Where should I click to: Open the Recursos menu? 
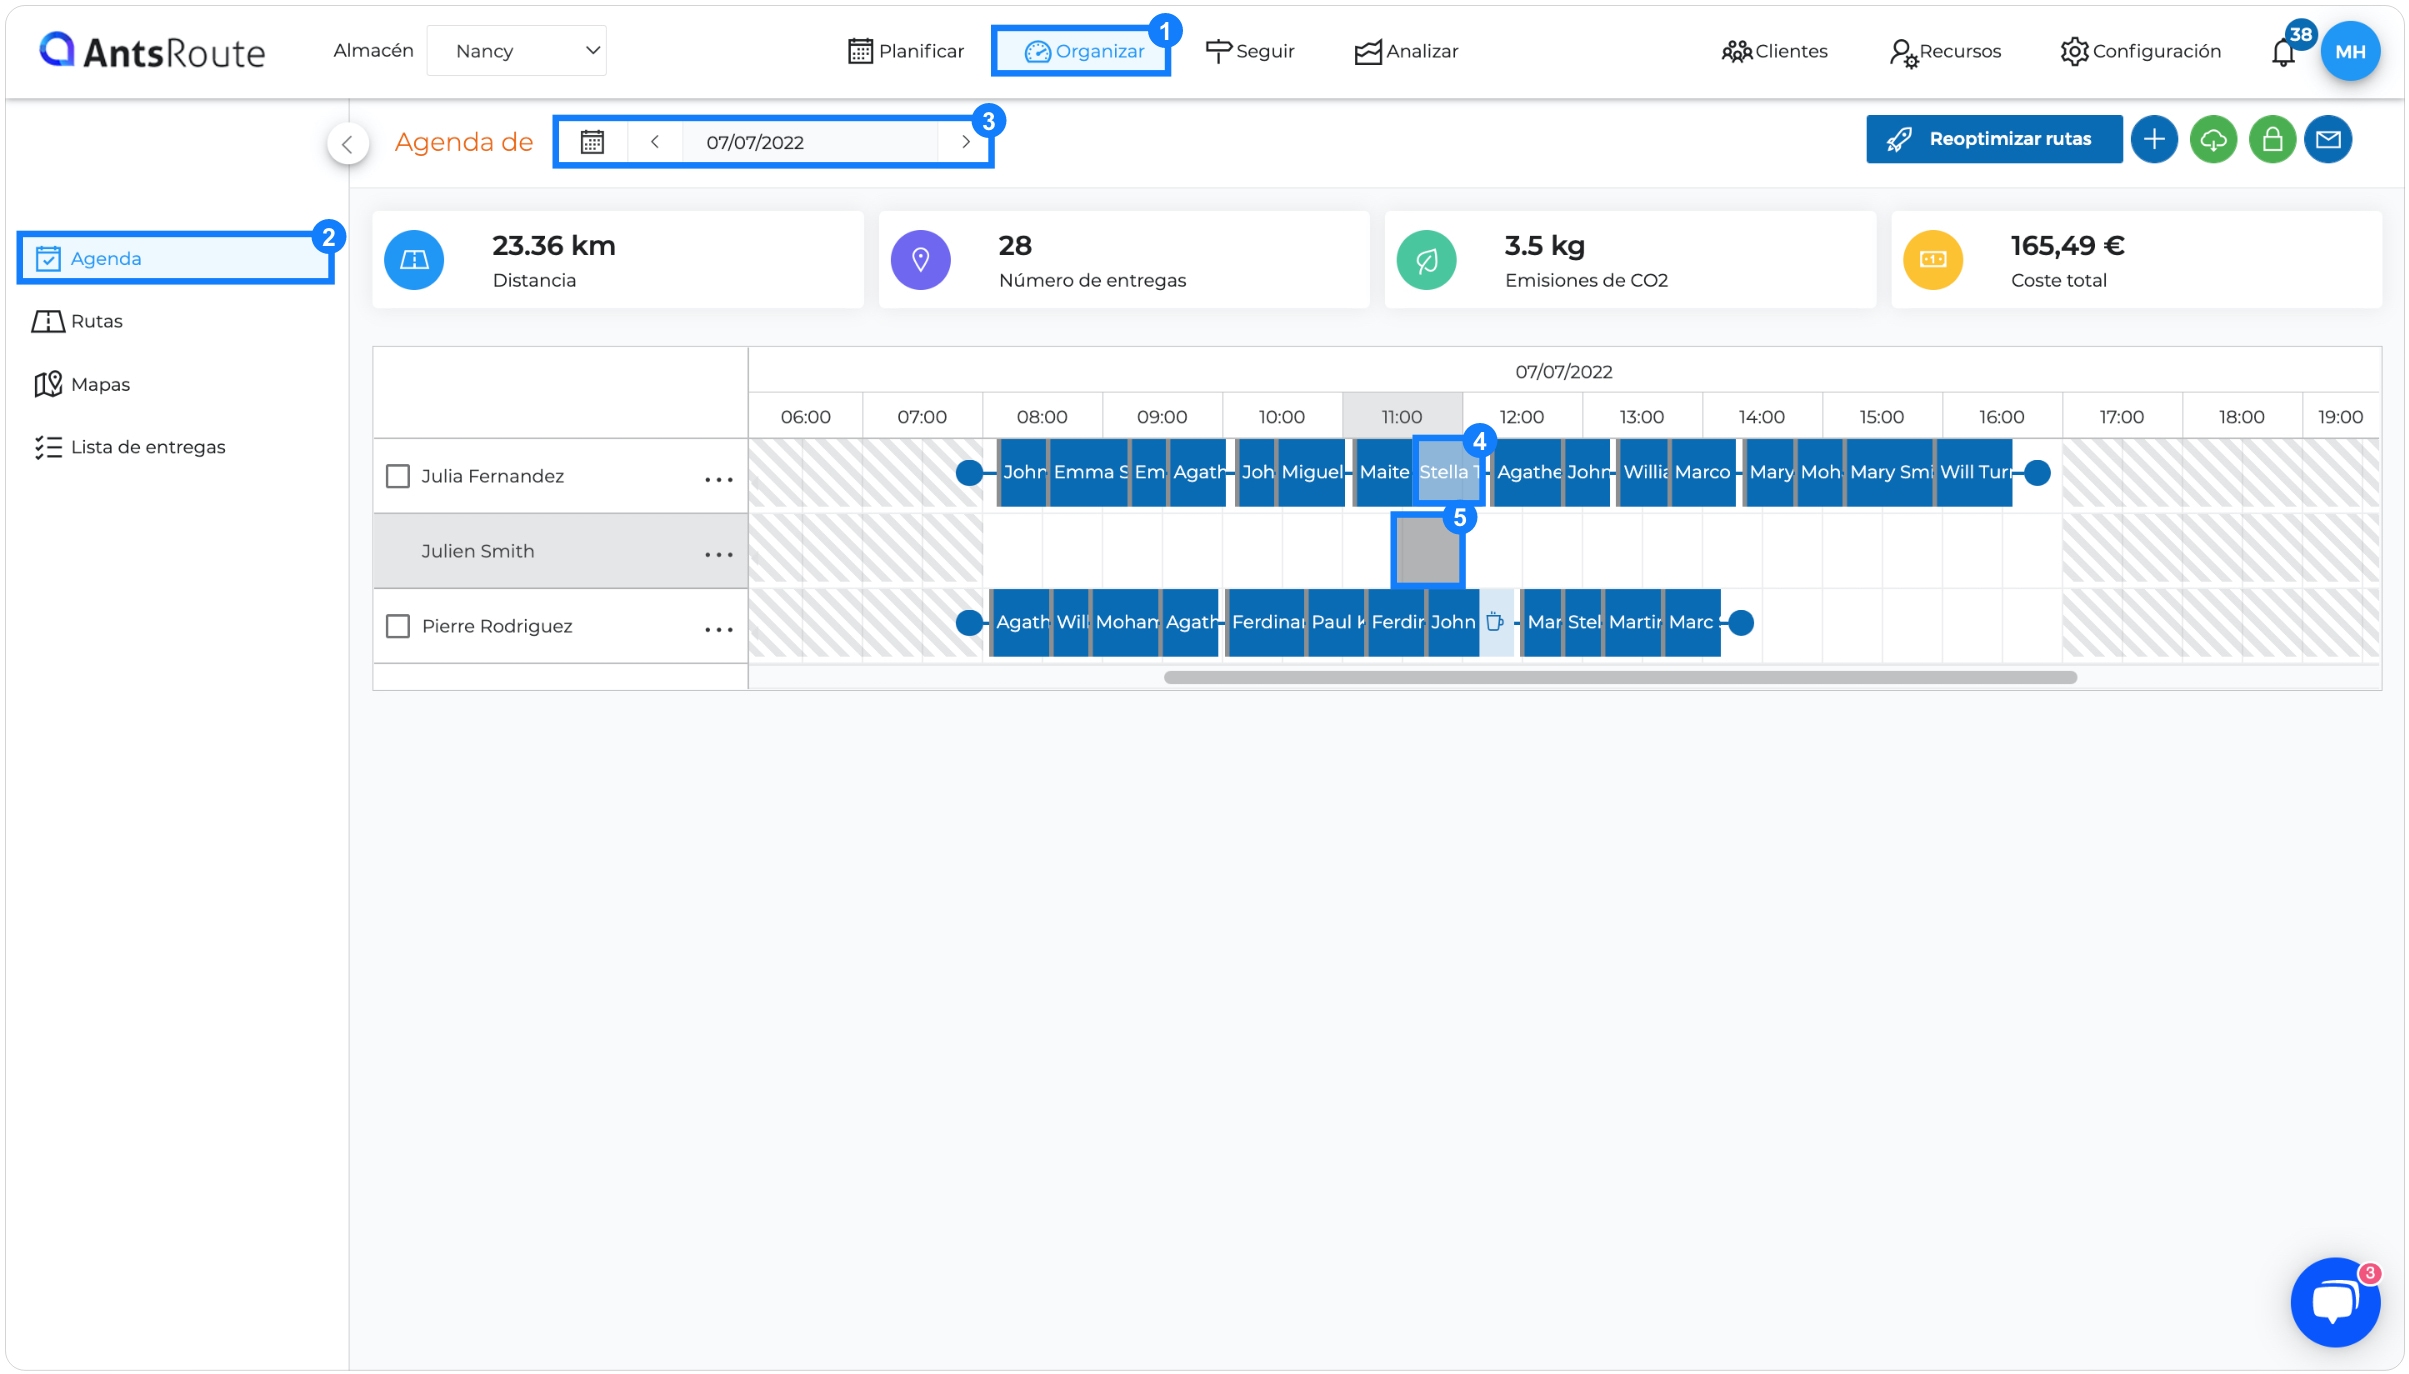1945,51
